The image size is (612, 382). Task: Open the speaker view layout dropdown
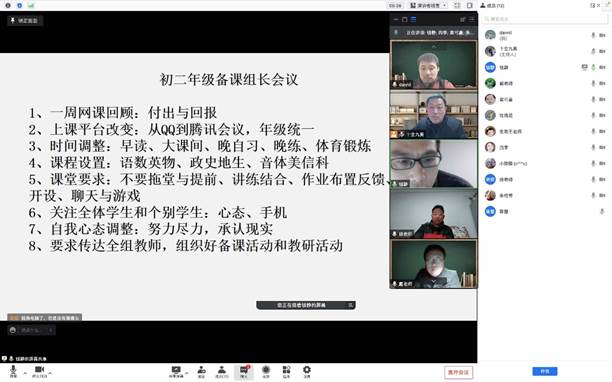point(428,5)
